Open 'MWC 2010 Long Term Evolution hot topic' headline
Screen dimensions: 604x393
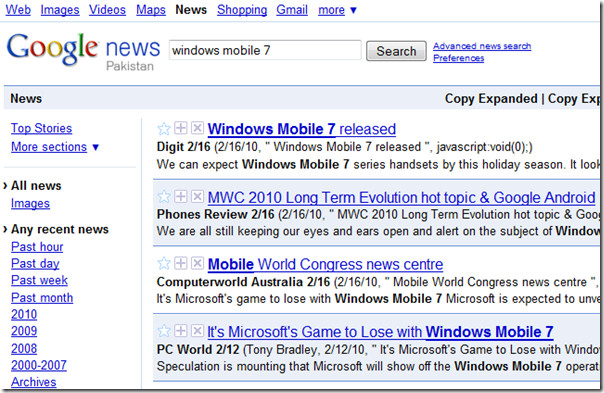(401, 198)
